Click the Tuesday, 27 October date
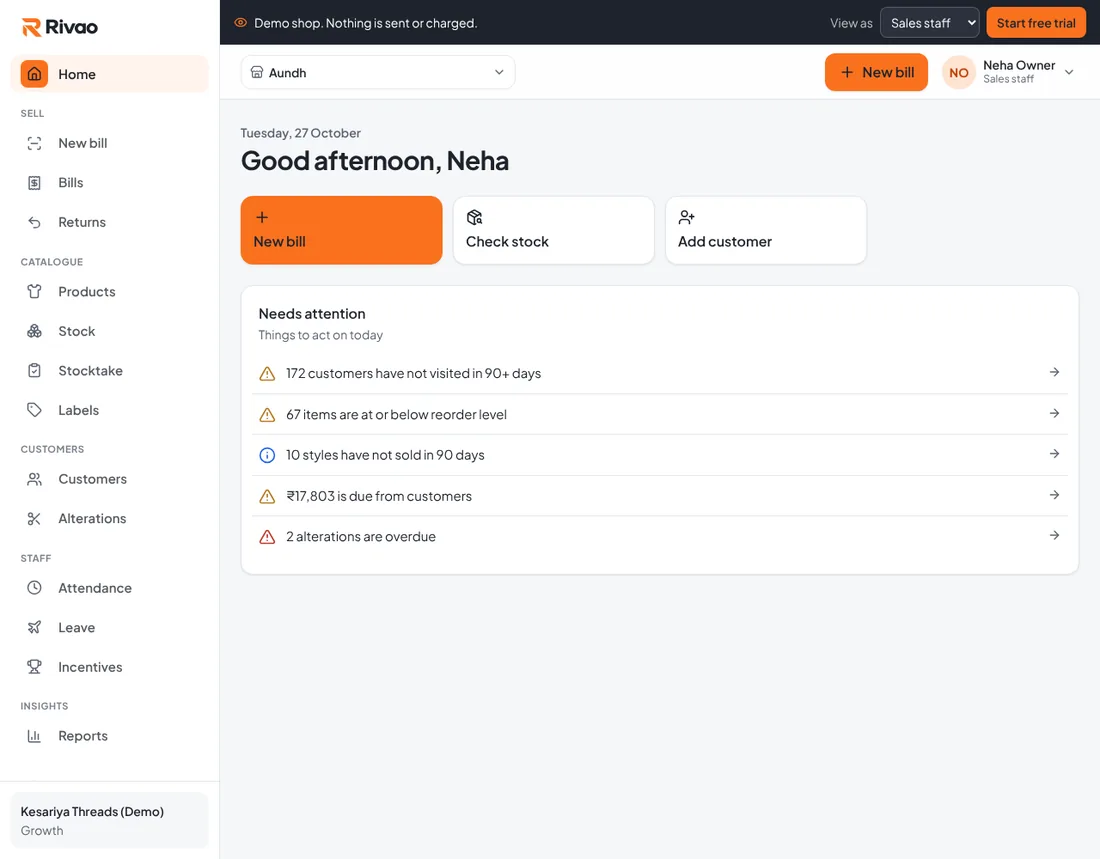 coord(300,133)
